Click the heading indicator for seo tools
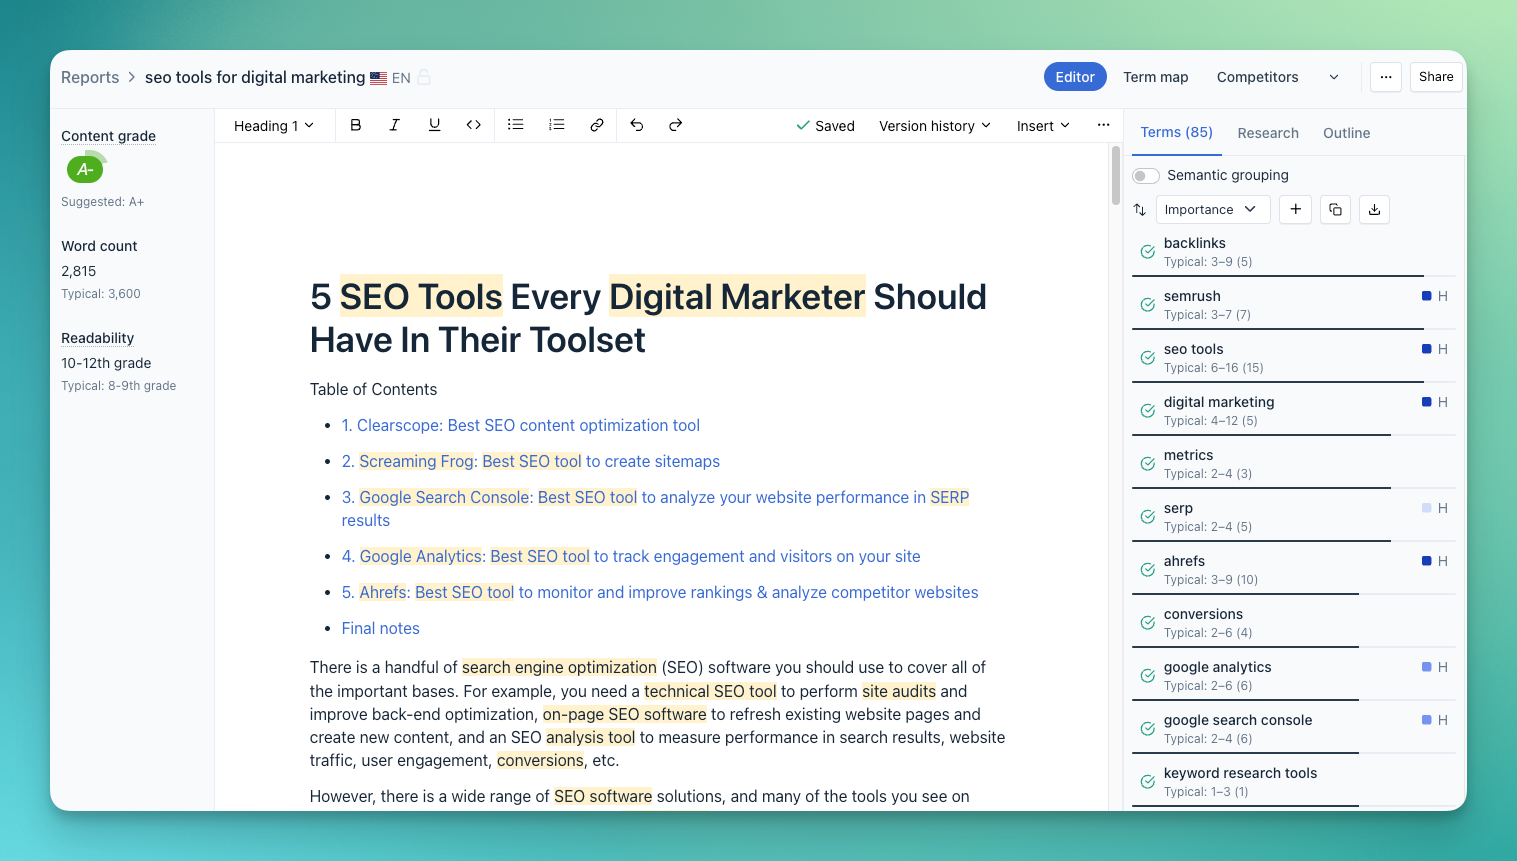 coord(1435,349)
